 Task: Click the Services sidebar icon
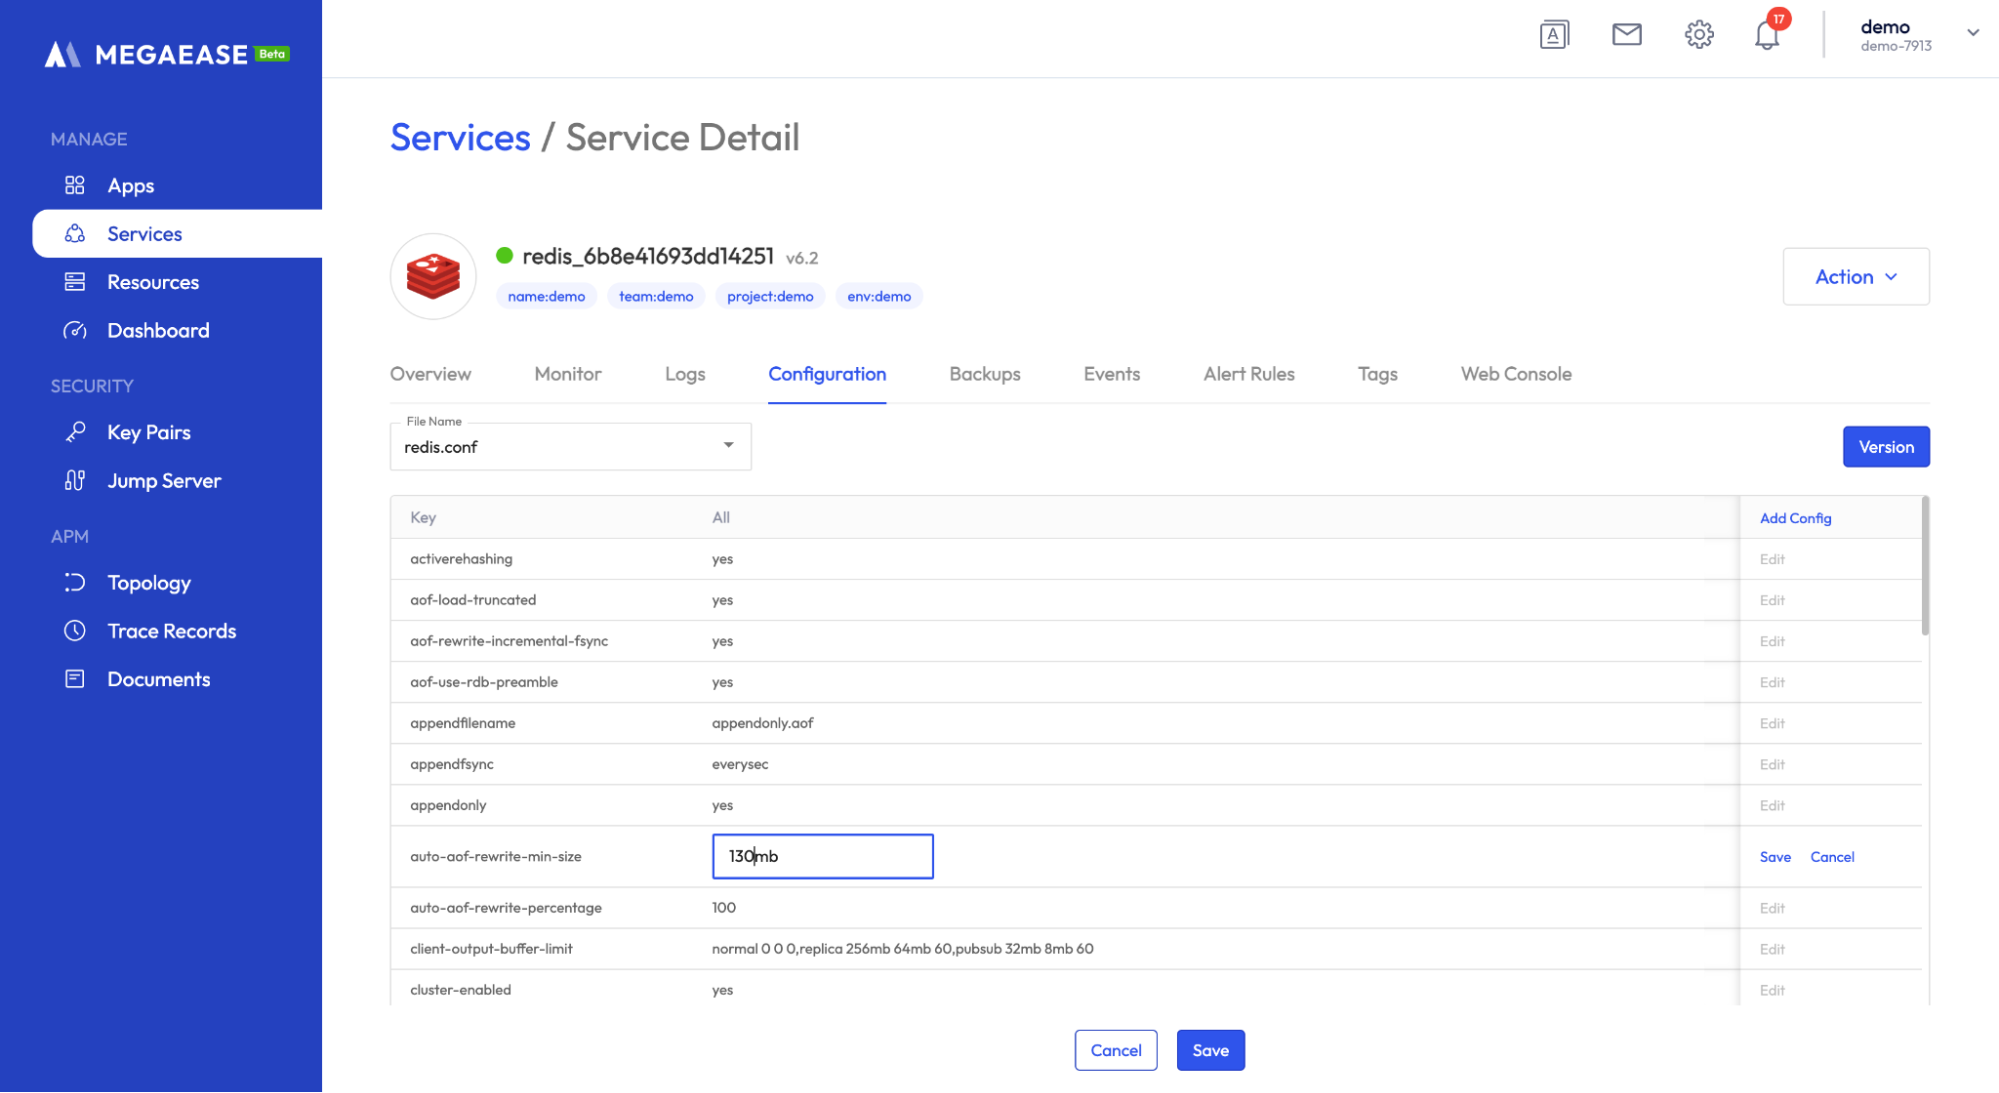[75, 233]
